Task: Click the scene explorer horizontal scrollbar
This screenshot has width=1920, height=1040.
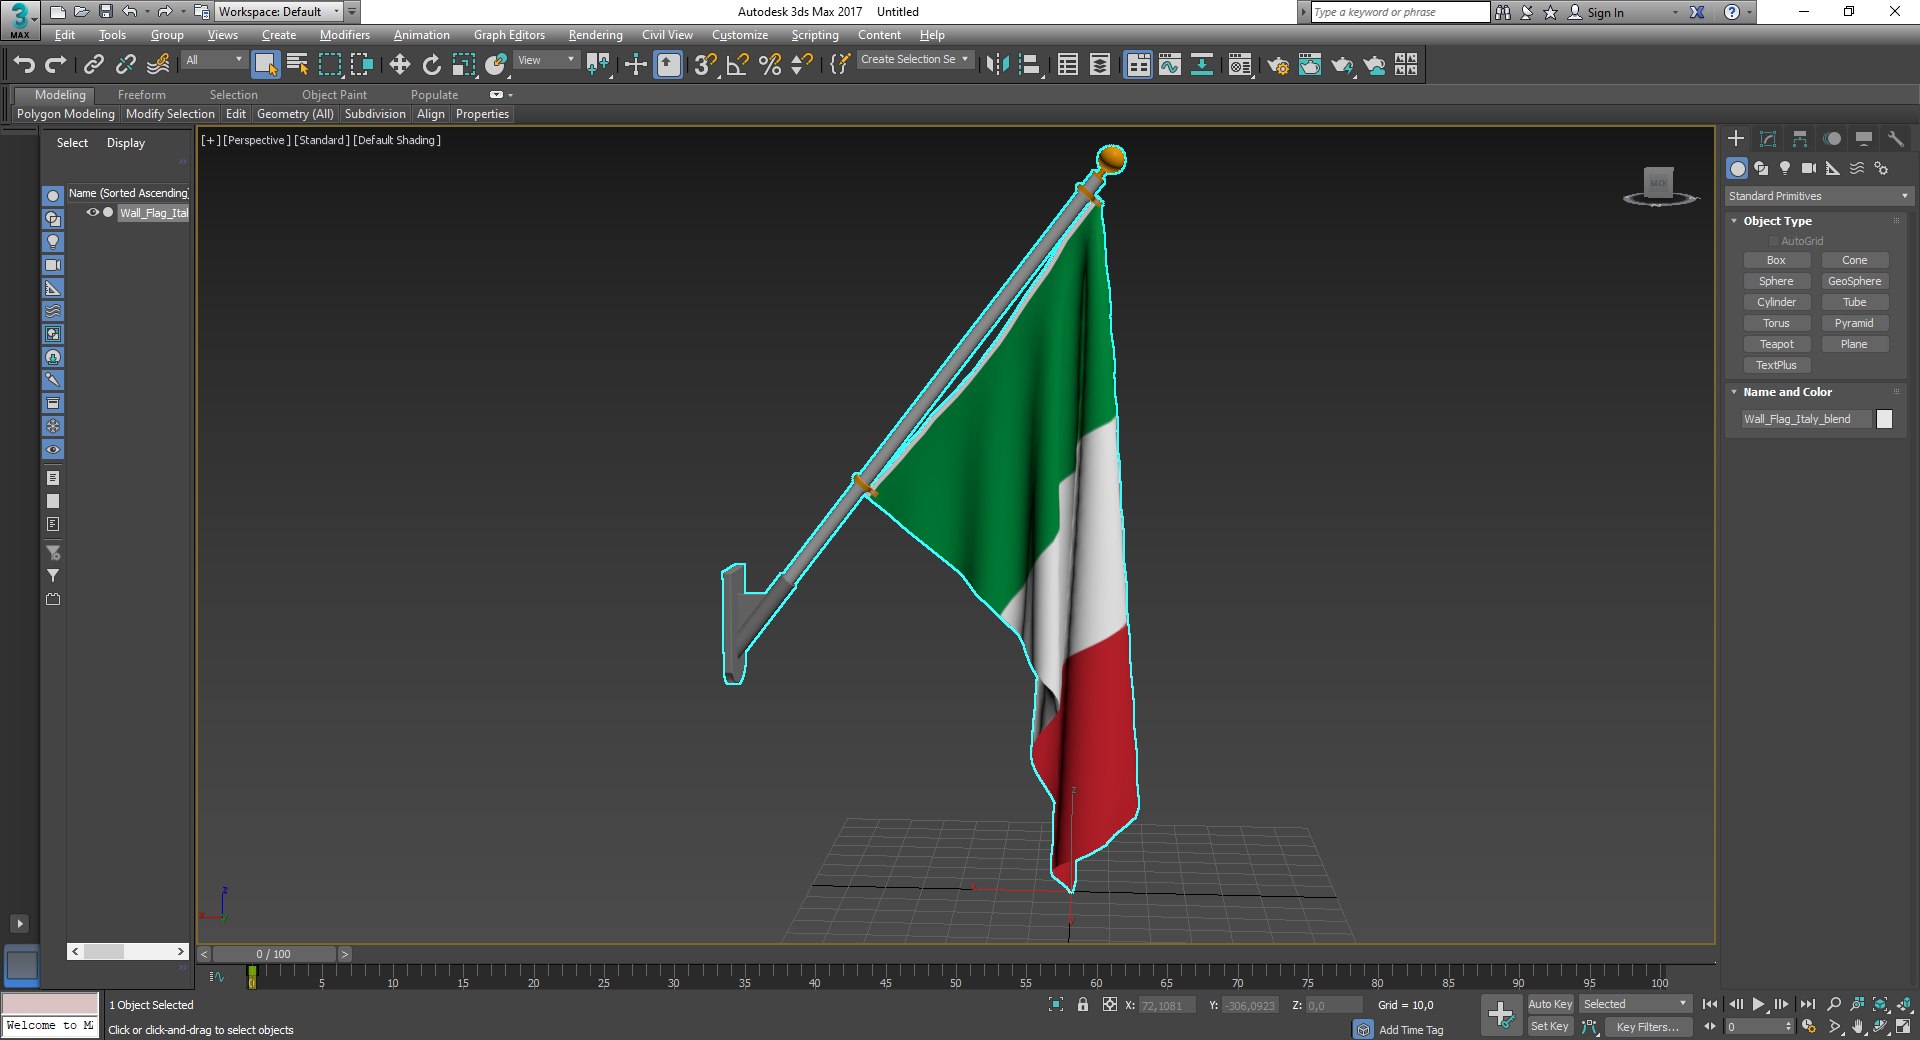Action: click(128, 952)
